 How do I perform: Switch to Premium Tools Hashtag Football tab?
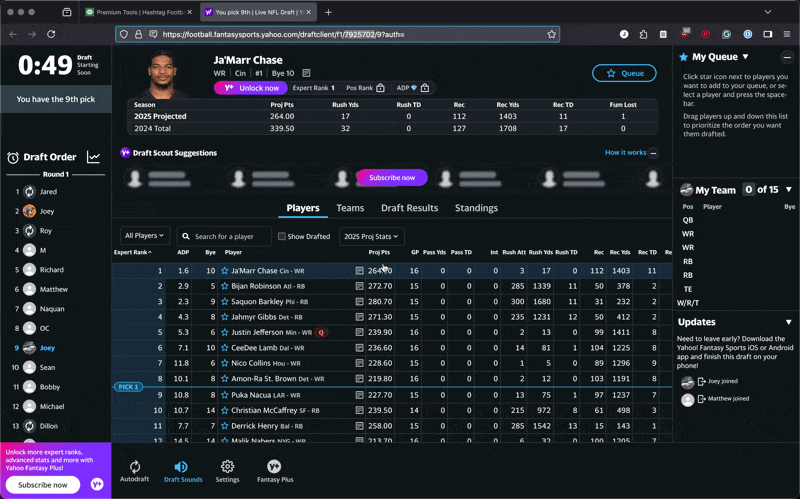[139, 12]
